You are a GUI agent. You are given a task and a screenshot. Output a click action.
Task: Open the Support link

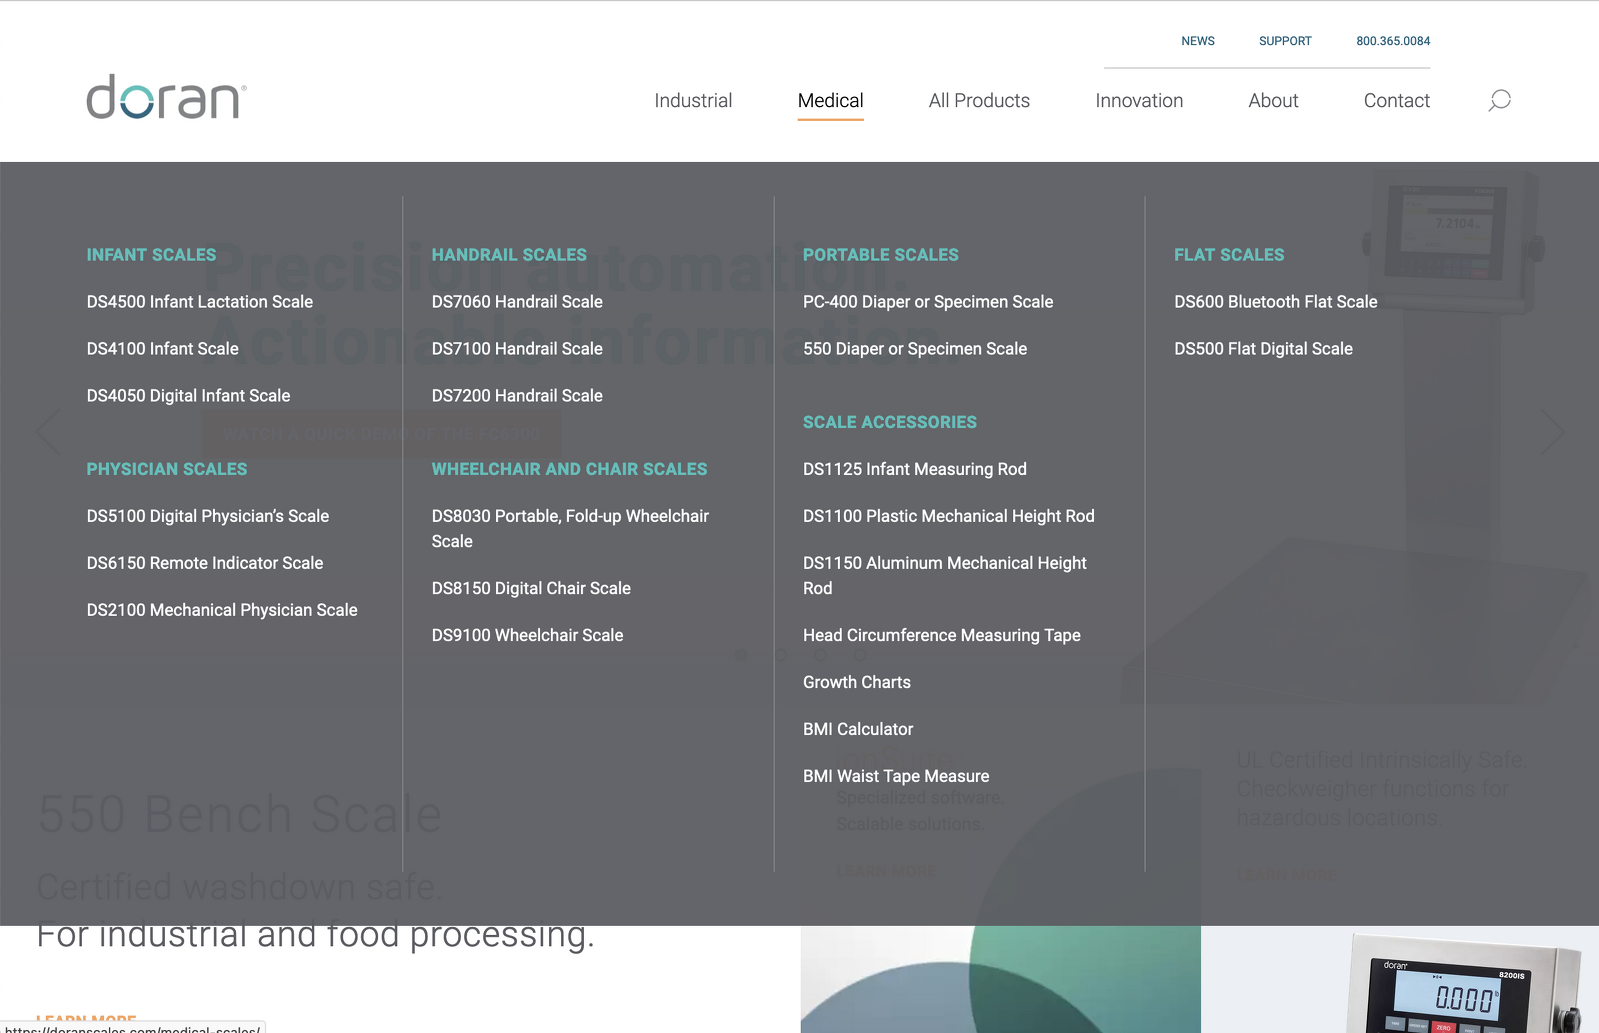1285,41
